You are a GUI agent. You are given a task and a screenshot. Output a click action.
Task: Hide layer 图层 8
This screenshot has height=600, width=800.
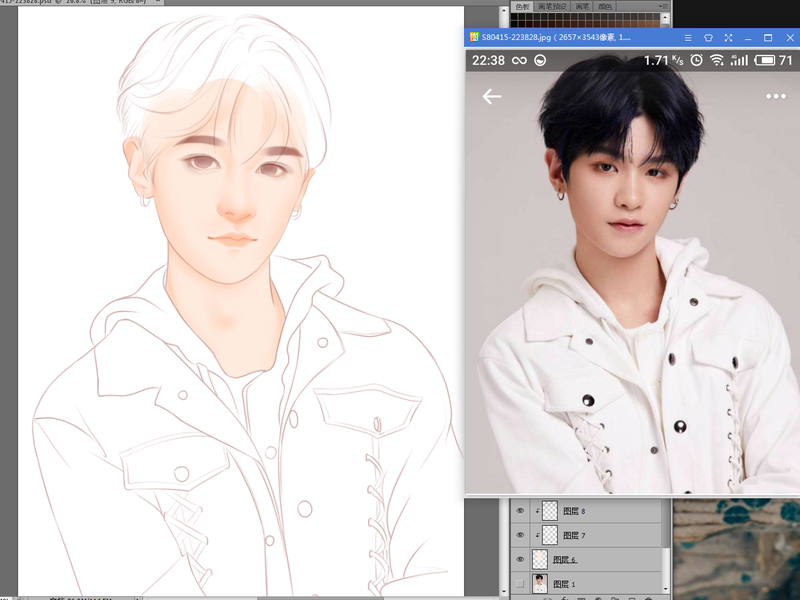[x=520, y=511]
